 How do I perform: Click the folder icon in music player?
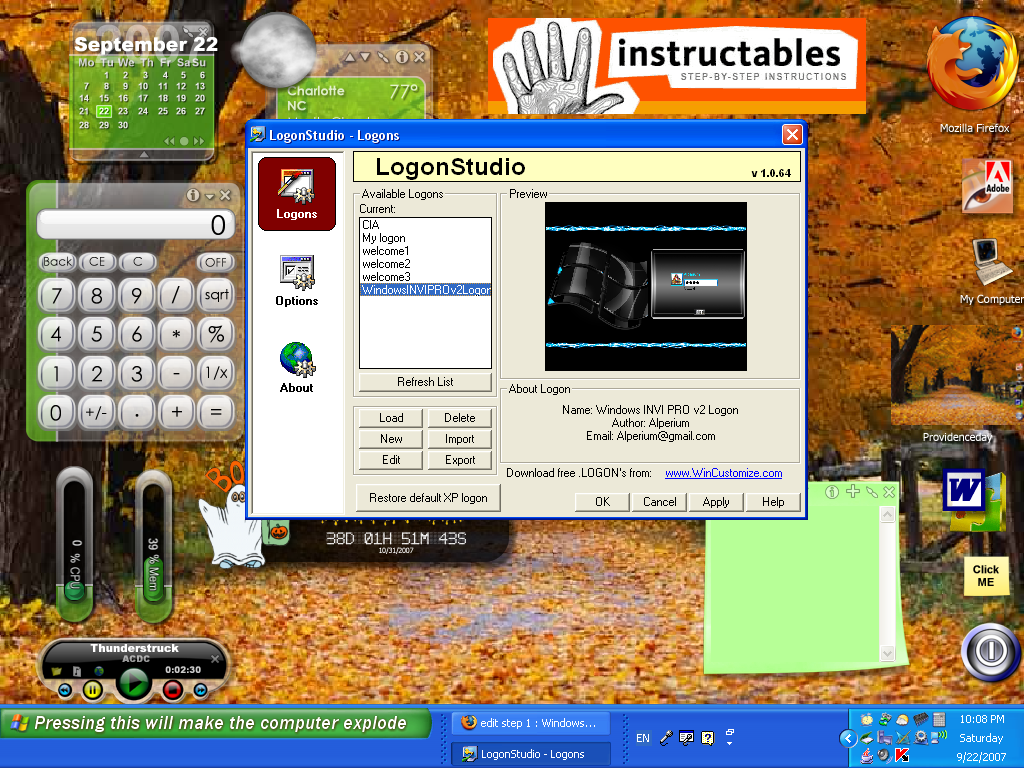click(56, 671)
